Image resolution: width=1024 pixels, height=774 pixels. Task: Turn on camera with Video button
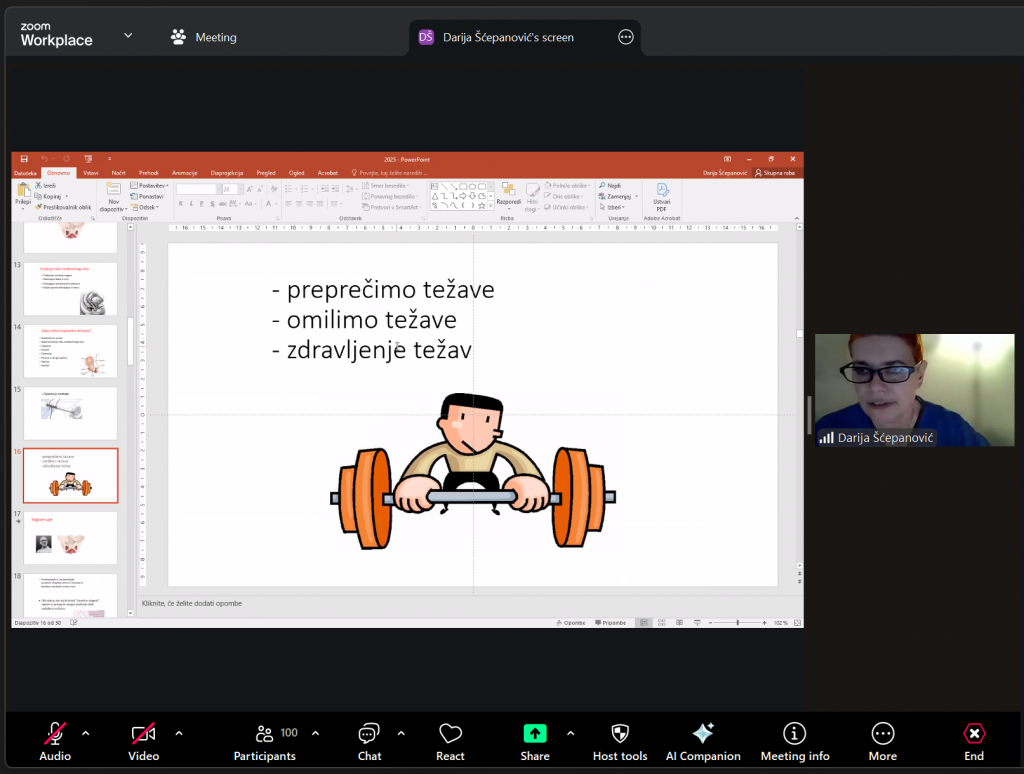pyautogui.click(x=143, y=740)
